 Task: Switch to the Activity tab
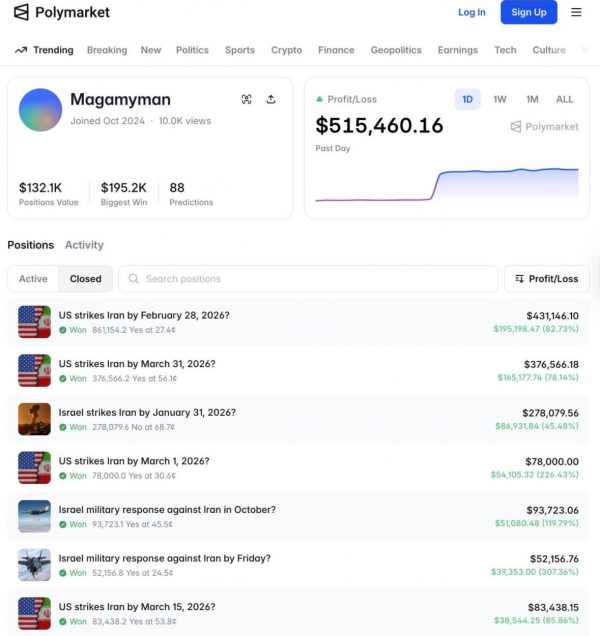tap(84, 245)
